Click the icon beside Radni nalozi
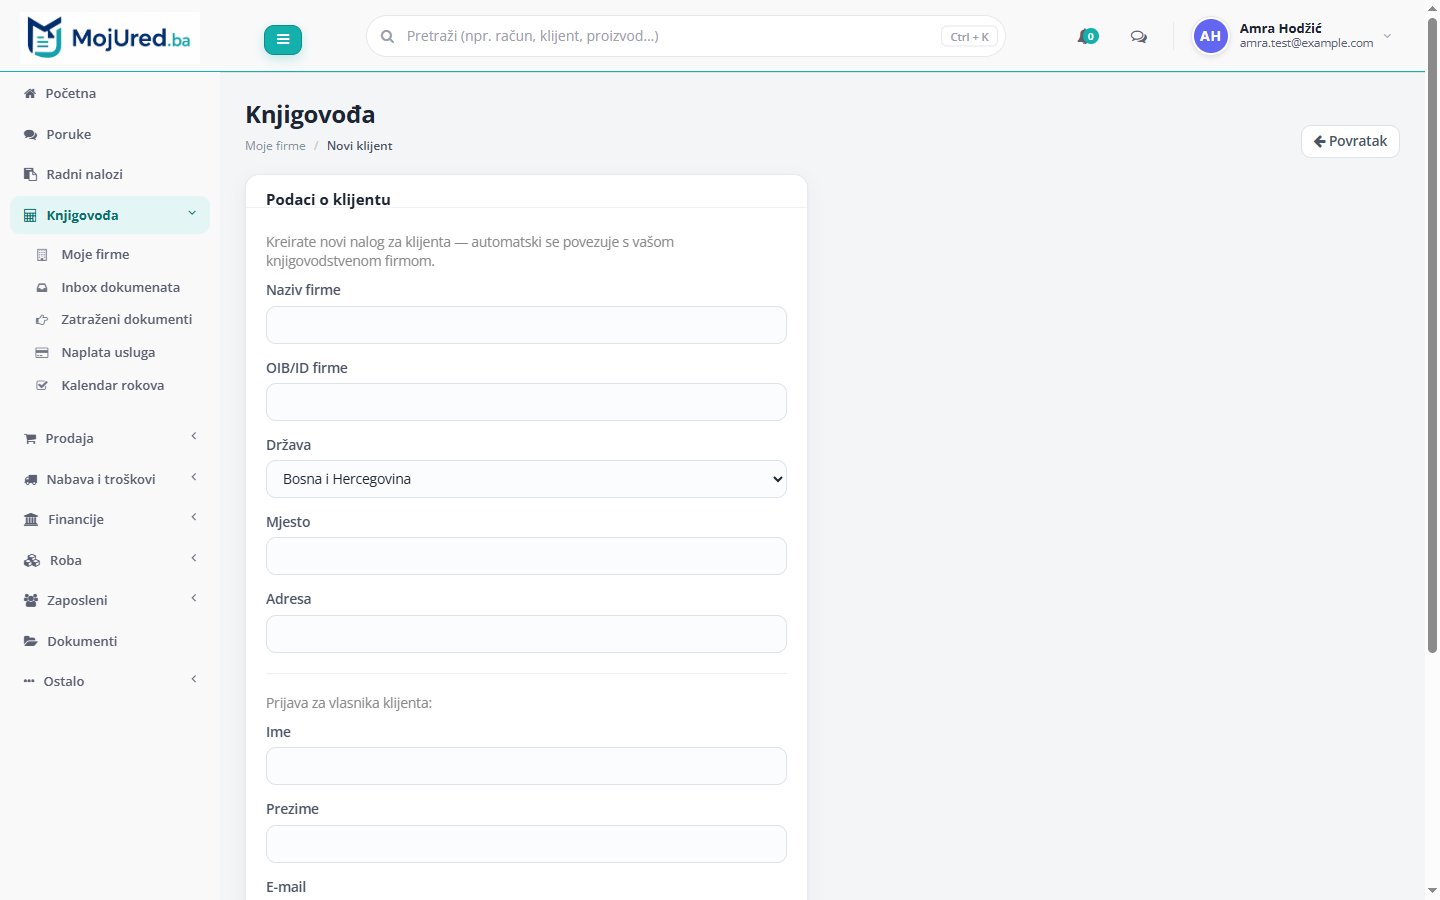The image size is (1440, 900). 30,174
